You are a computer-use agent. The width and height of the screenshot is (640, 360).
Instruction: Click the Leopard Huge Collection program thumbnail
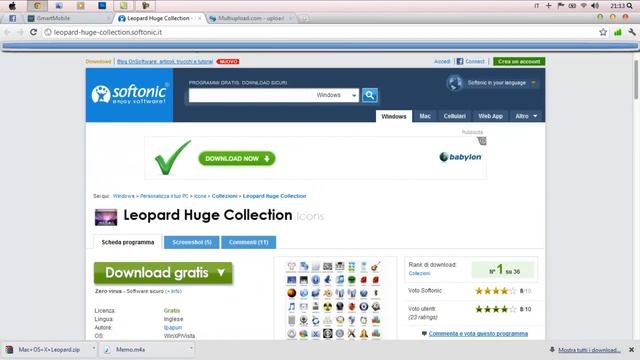(106, 217)
